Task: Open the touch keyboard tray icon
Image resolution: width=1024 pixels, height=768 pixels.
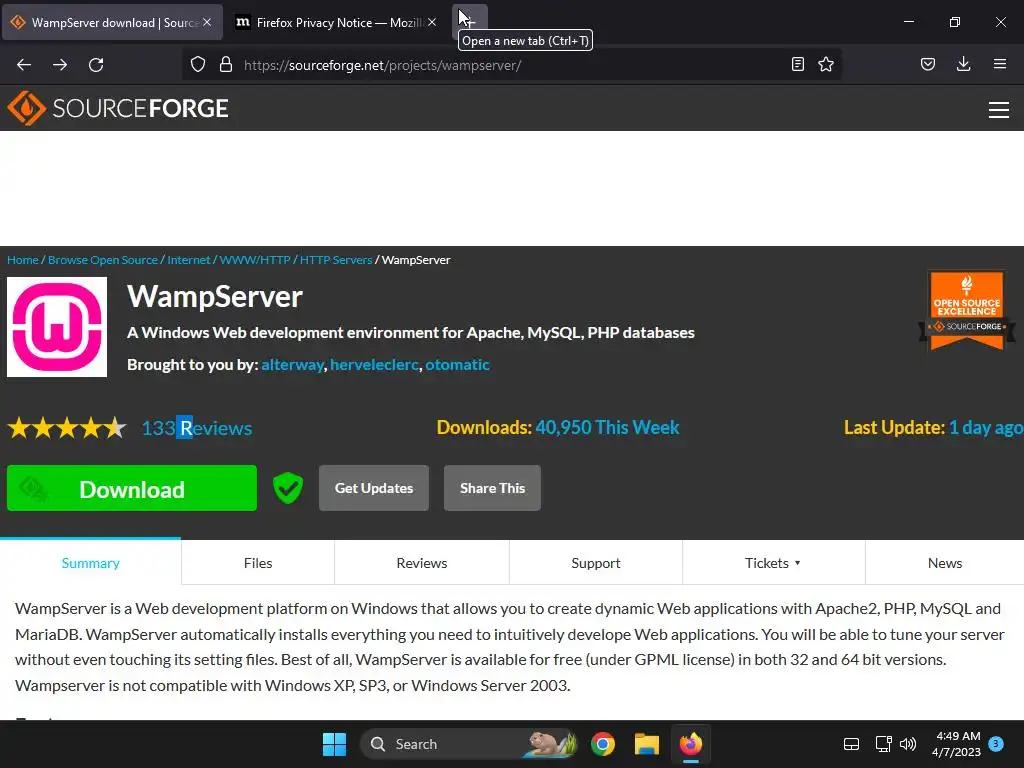Action: coord(851,744)
